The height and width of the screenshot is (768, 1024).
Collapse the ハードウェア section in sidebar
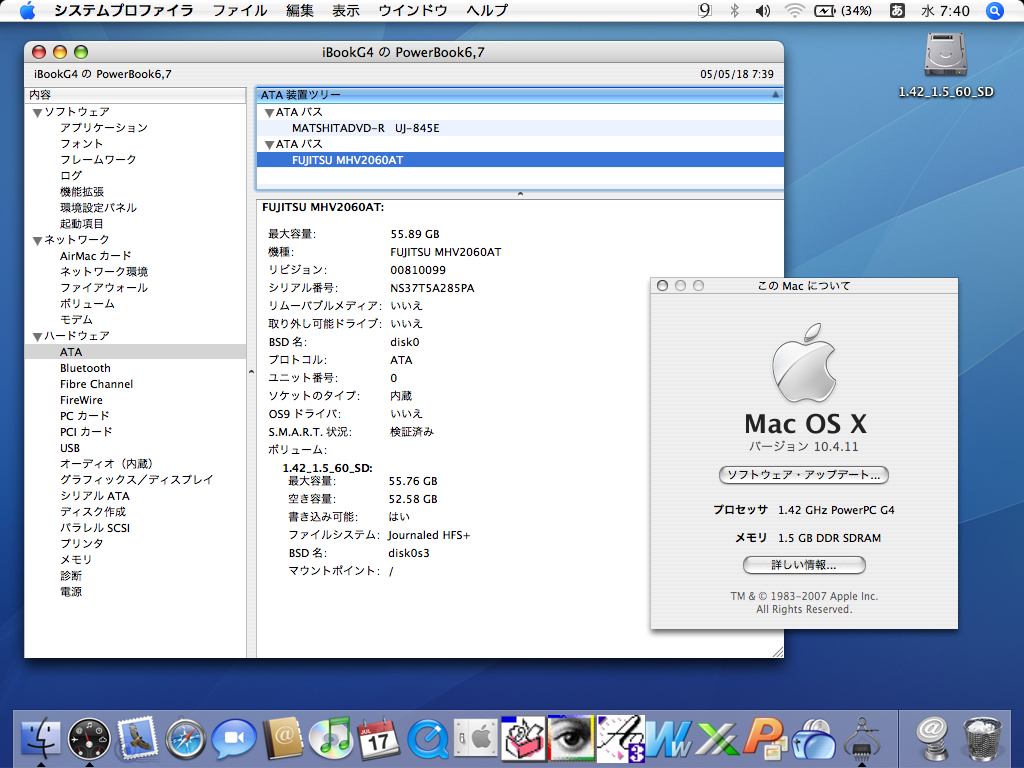tap(37, 337)
